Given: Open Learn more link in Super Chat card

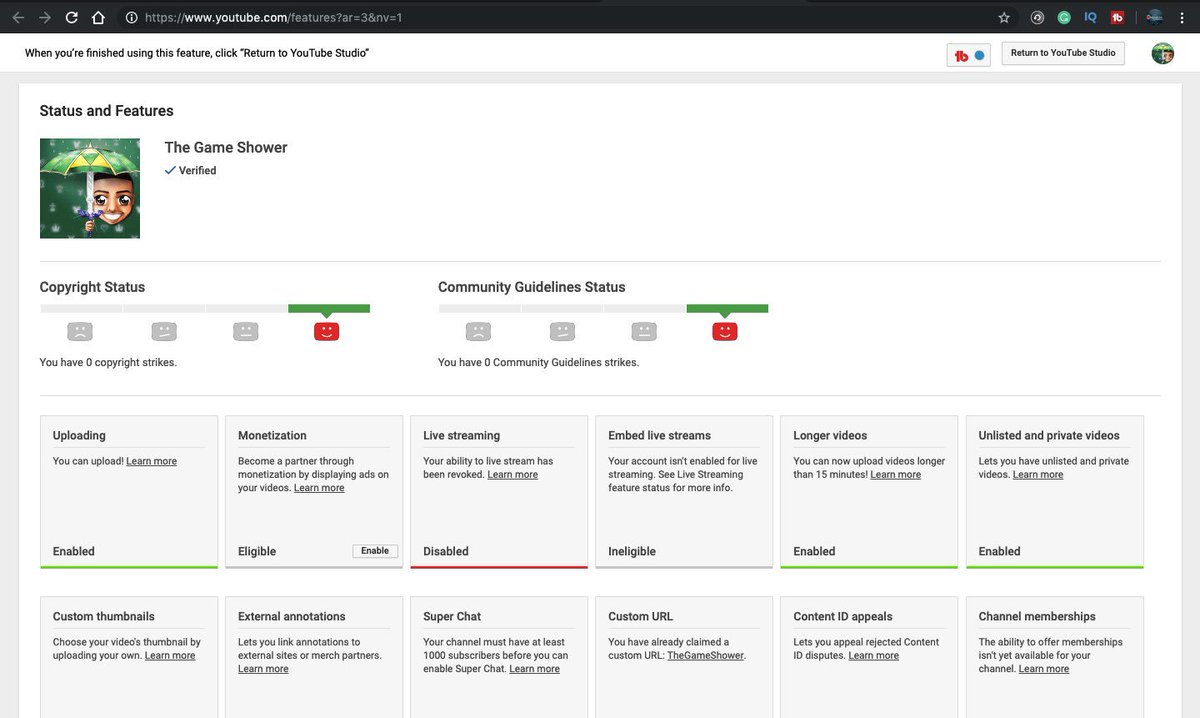Looking at the screenshot, I should (535, 669).
